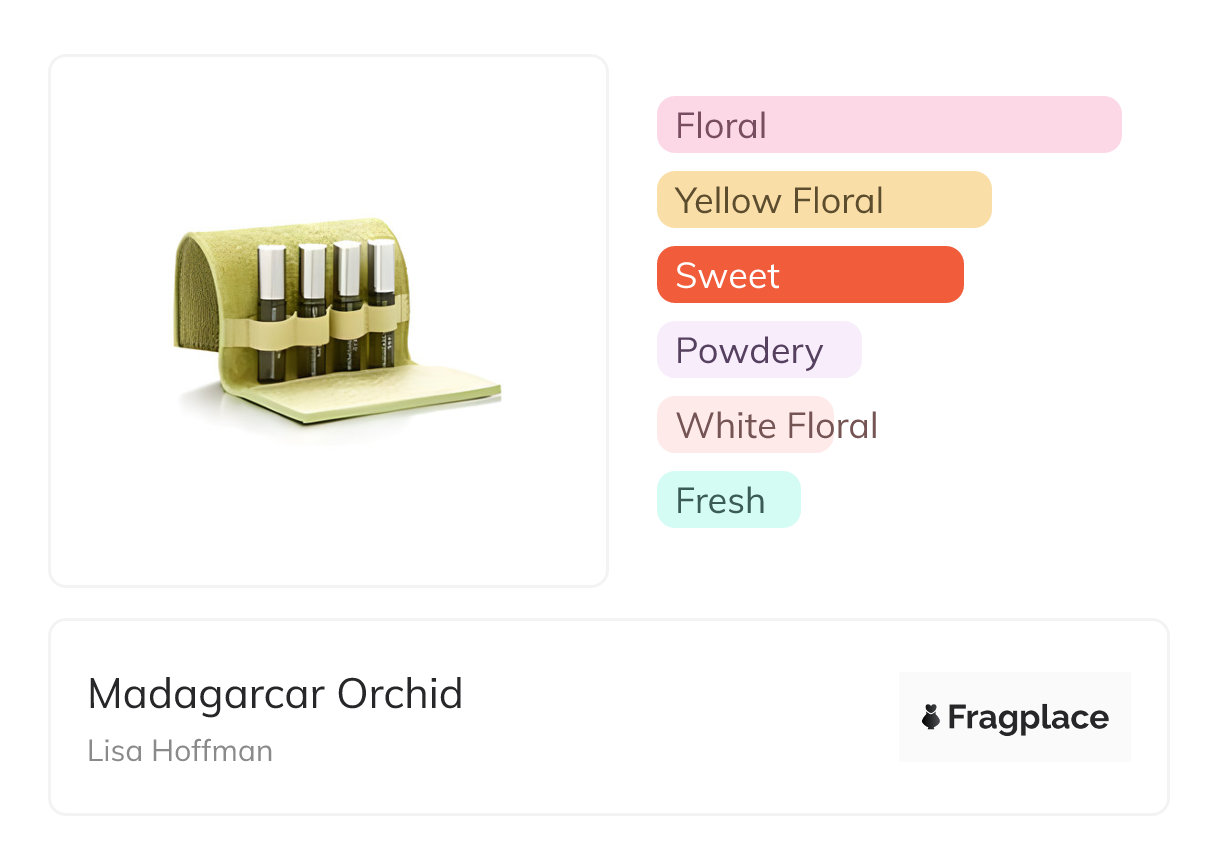The image size is (1218, 864).
Task: Choose the Powdery accord bar
Action: (x=758, y=350)
